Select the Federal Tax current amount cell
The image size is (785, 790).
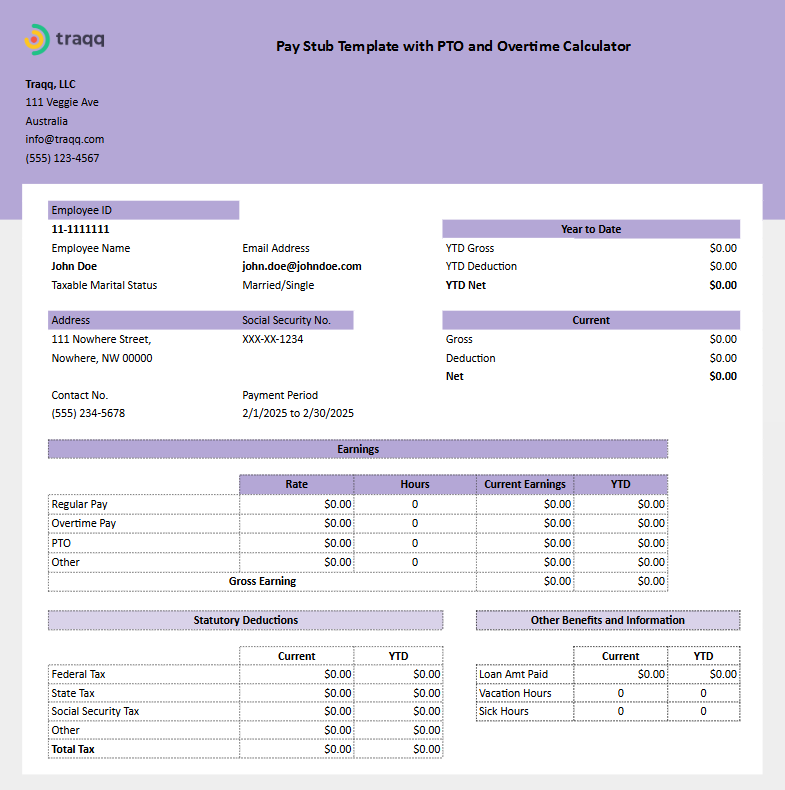(296, 674)
